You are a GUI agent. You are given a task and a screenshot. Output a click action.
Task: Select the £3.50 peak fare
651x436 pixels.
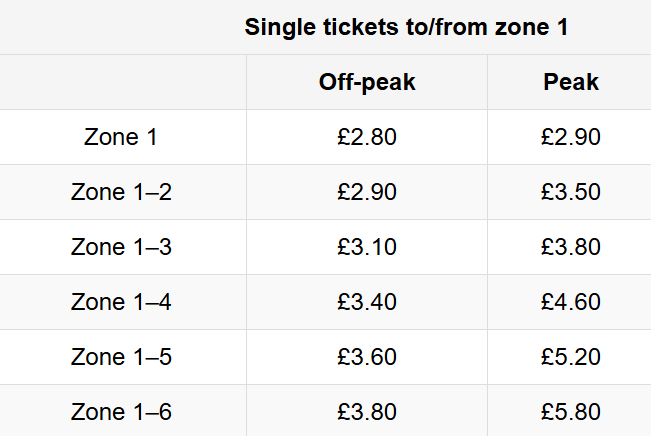click(571, 192)
